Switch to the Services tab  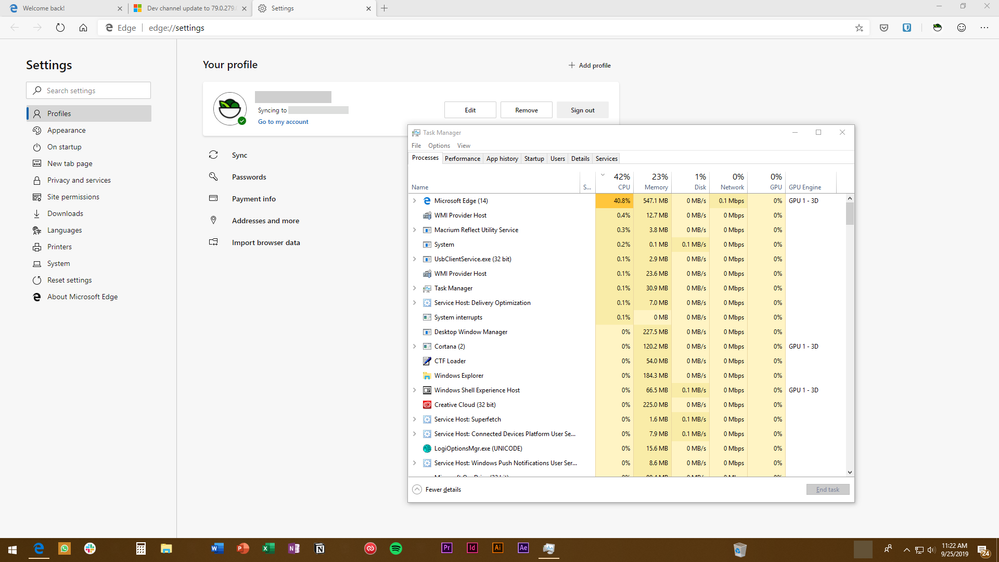[x=607, y=159]
